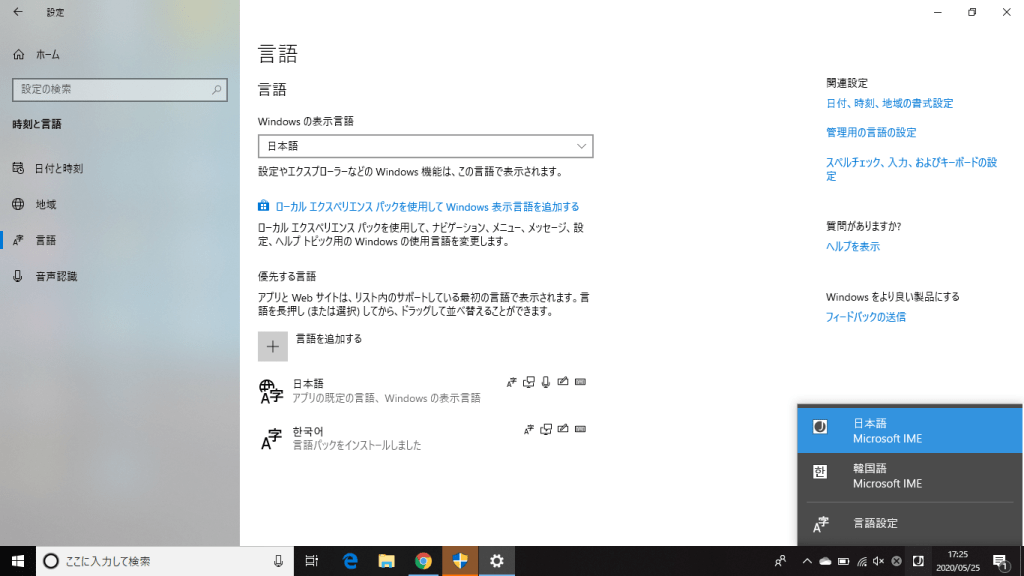Open the 音声認識 settings section

[x=56, y=276]
